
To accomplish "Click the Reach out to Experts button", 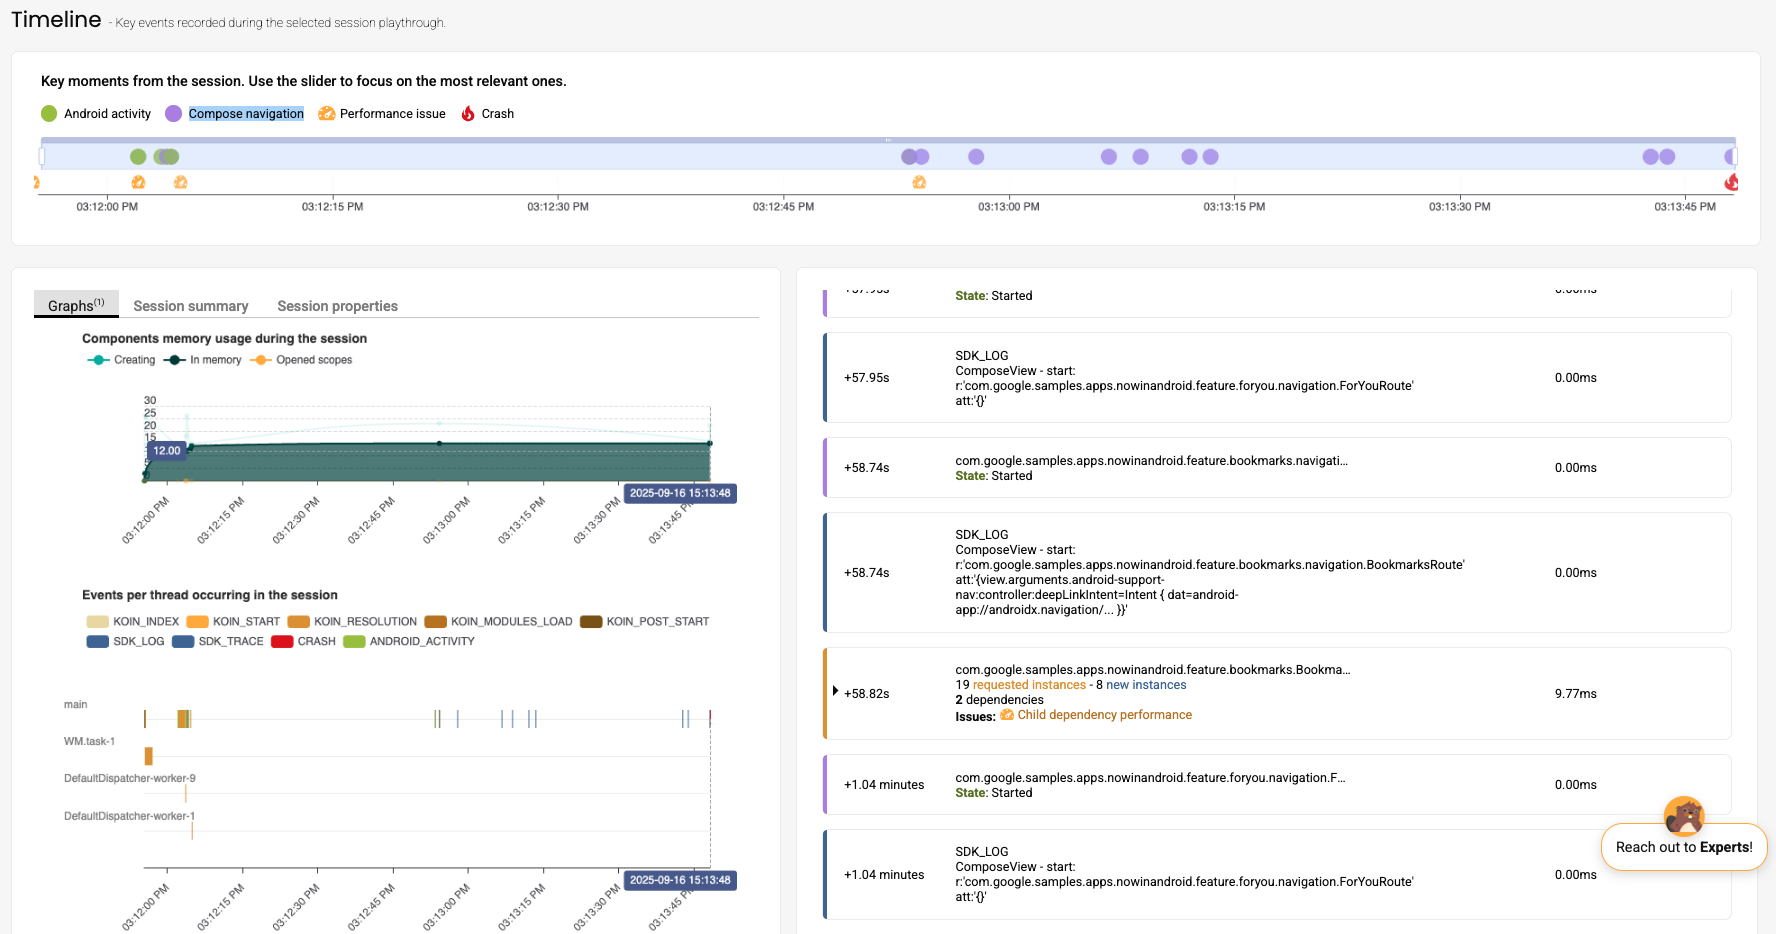I will point(1683,847).
